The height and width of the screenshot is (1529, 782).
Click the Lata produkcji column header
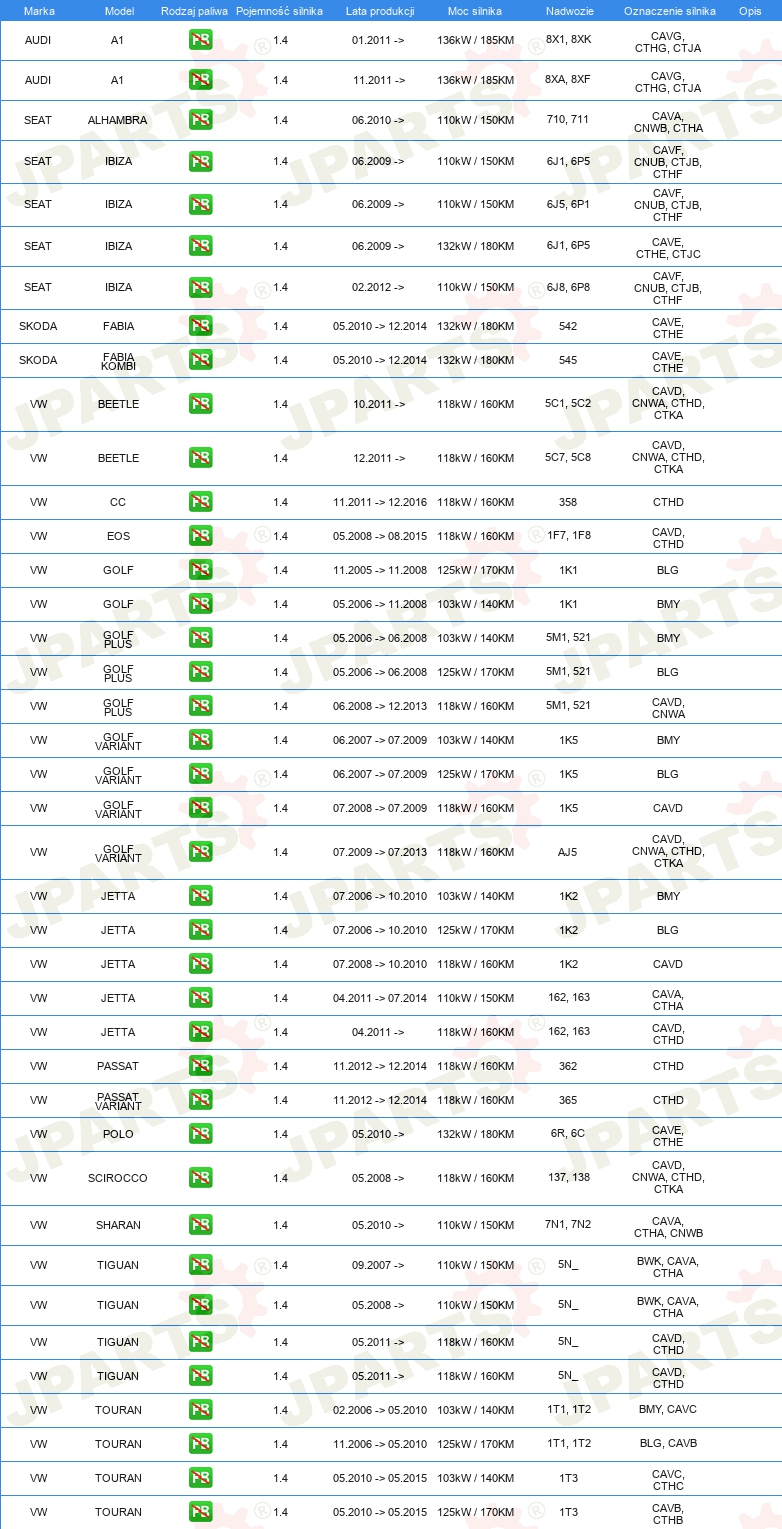[x=380, y=10]
